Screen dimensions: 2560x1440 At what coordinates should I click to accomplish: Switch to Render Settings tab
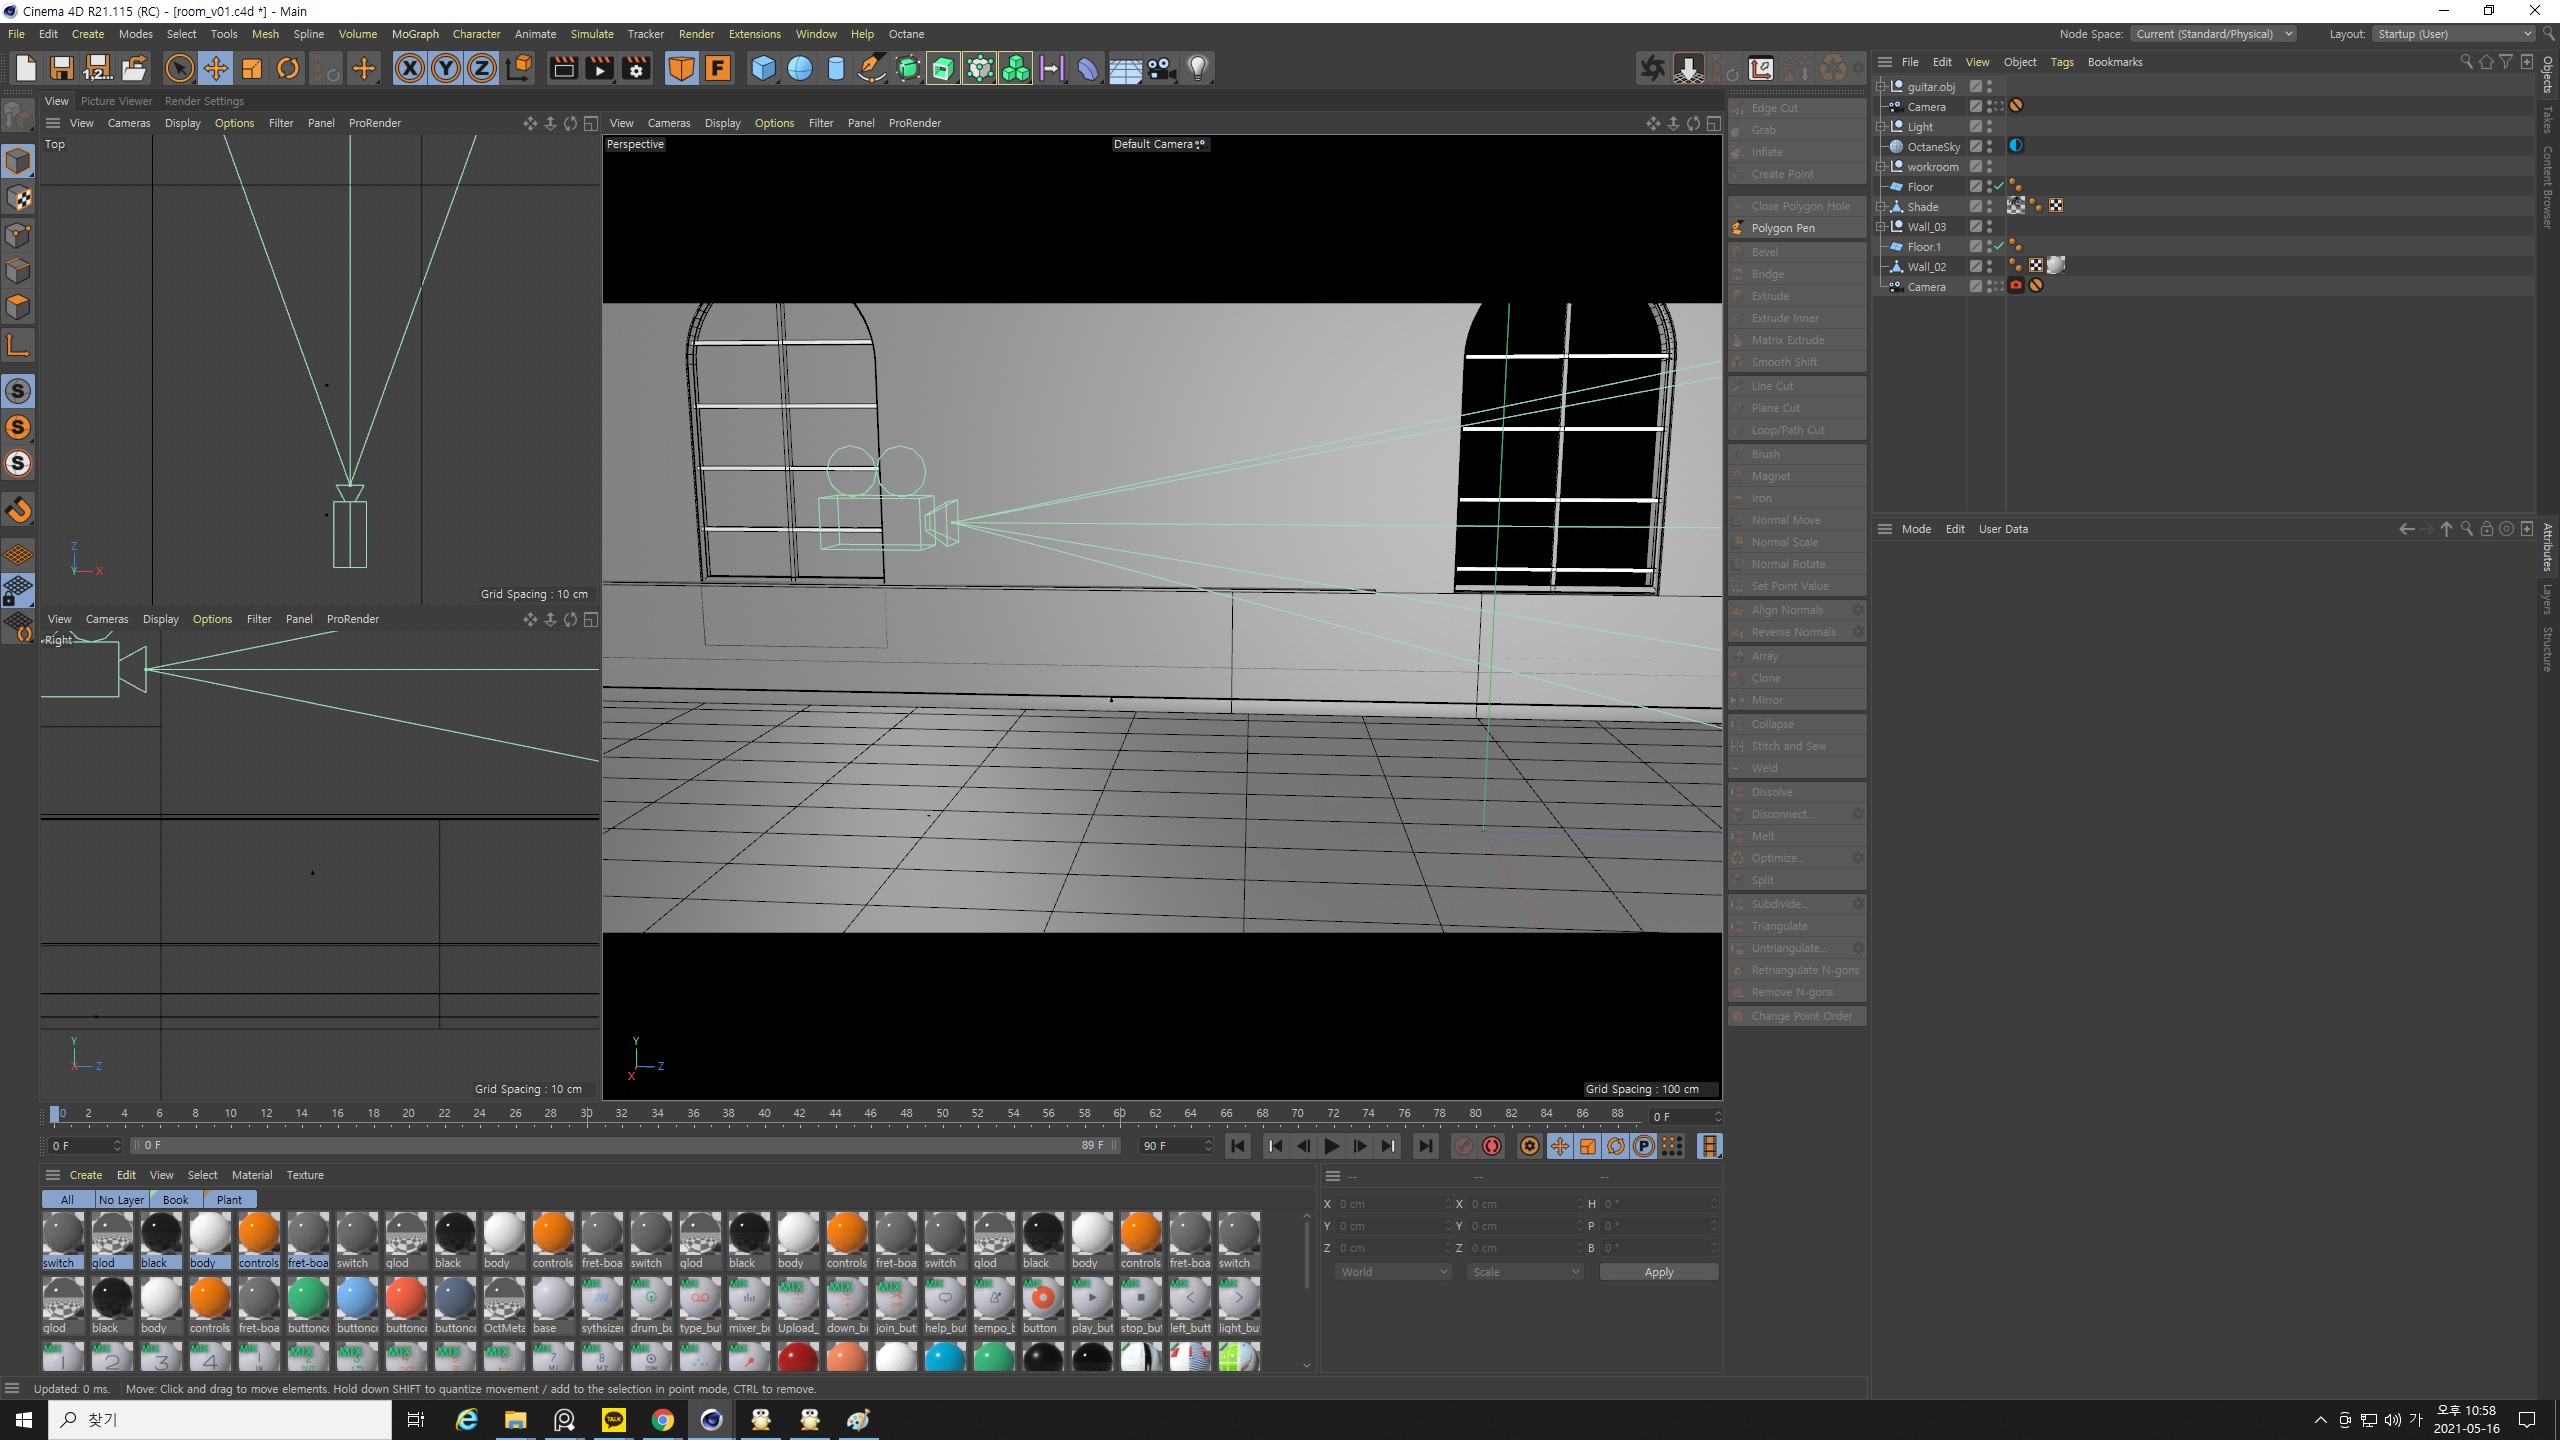pyautogui.click(x=204, y=101)
